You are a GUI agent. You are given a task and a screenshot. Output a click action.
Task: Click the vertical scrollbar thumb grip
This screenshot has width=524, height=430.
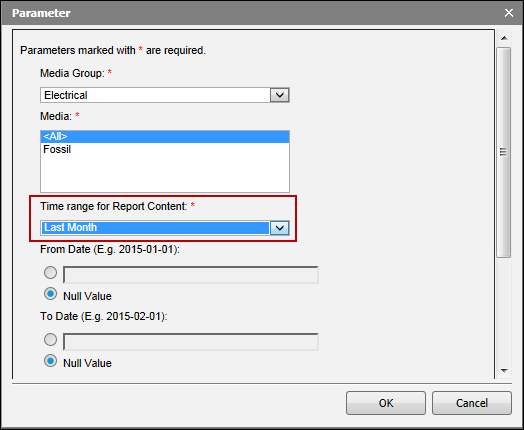(504, 152)
